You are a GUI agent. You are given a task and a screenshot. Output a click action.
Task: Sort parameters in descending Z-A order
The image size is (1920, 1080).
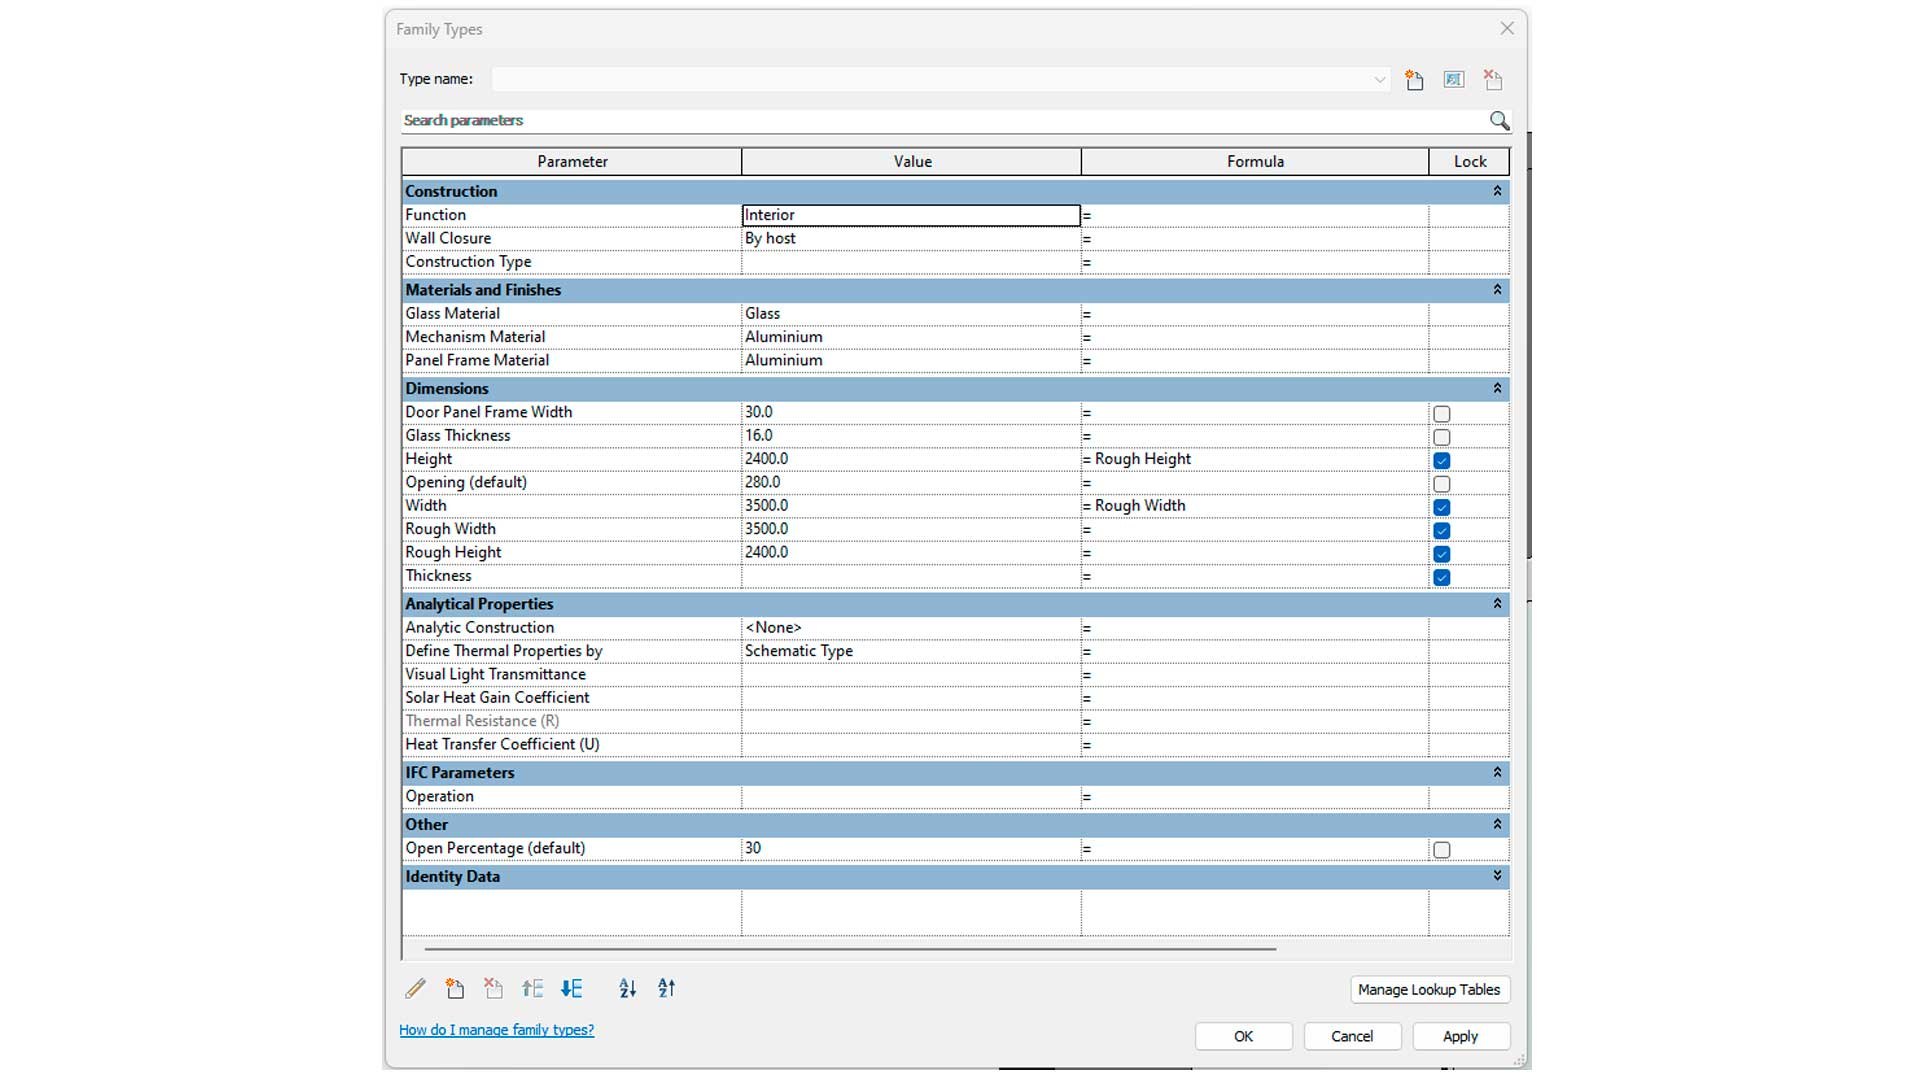click(x=667, y=989)
